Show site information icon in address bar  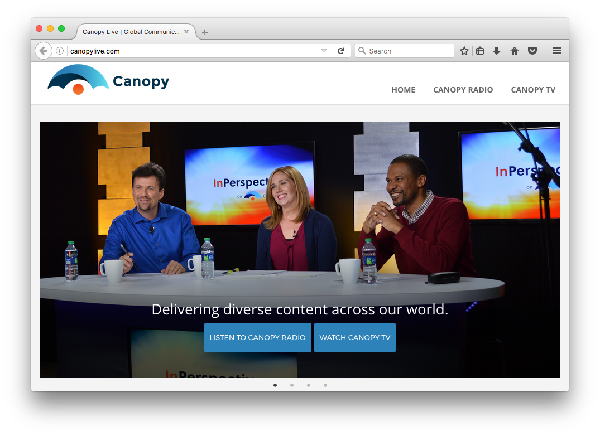click(x=60, y=51)
